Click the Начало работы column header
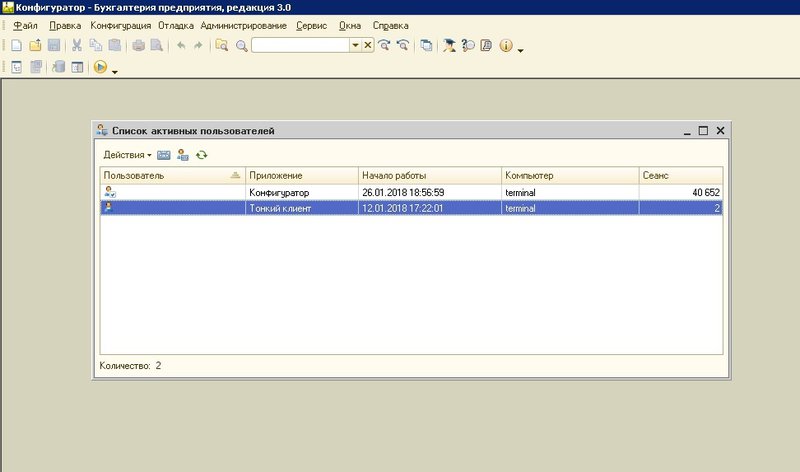800x472 pixels. [x=430, y=176]
